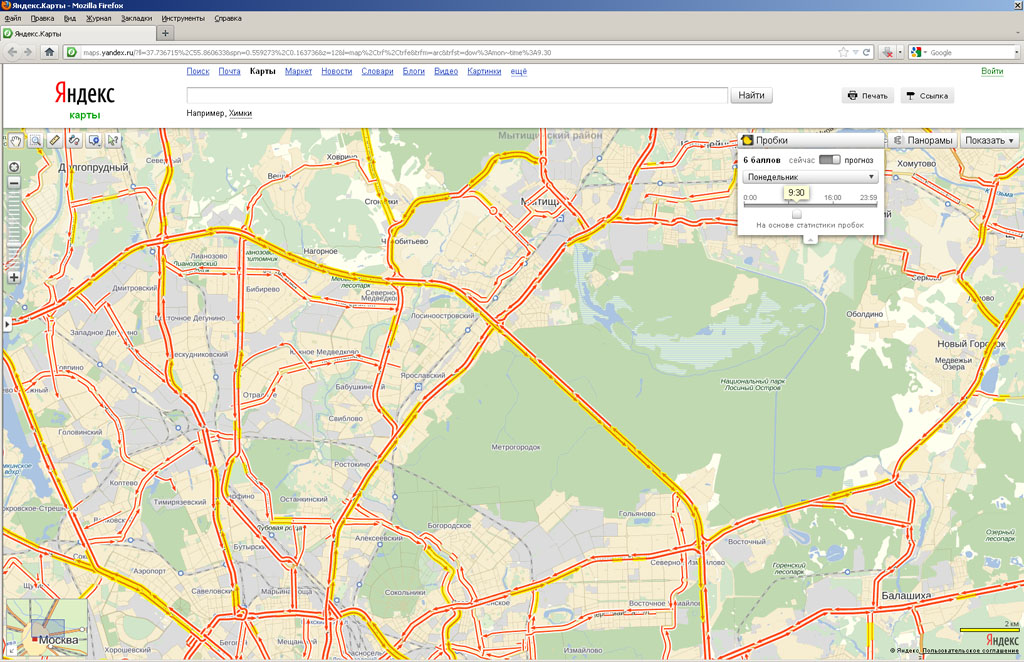Viewport: 1024px width, 662px height.
Task: Select the hand pan tool
Action: click(x=16, y=141)
